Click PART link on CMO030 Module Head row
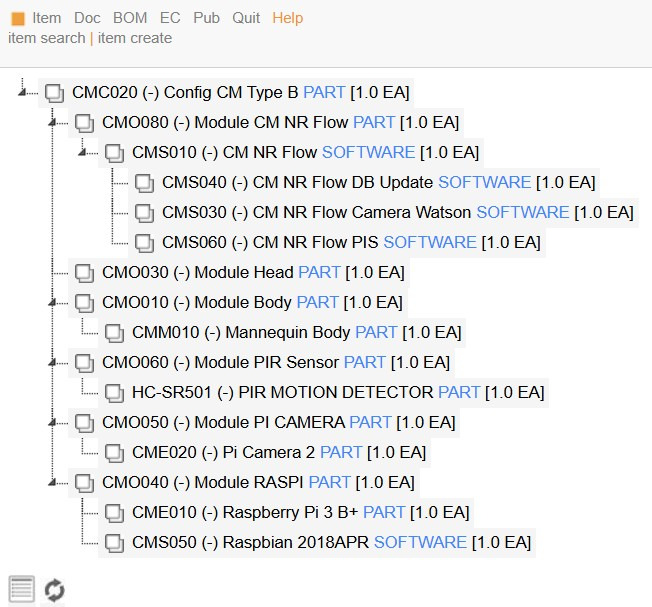The image size is (652, 607). tap(319, 272)
